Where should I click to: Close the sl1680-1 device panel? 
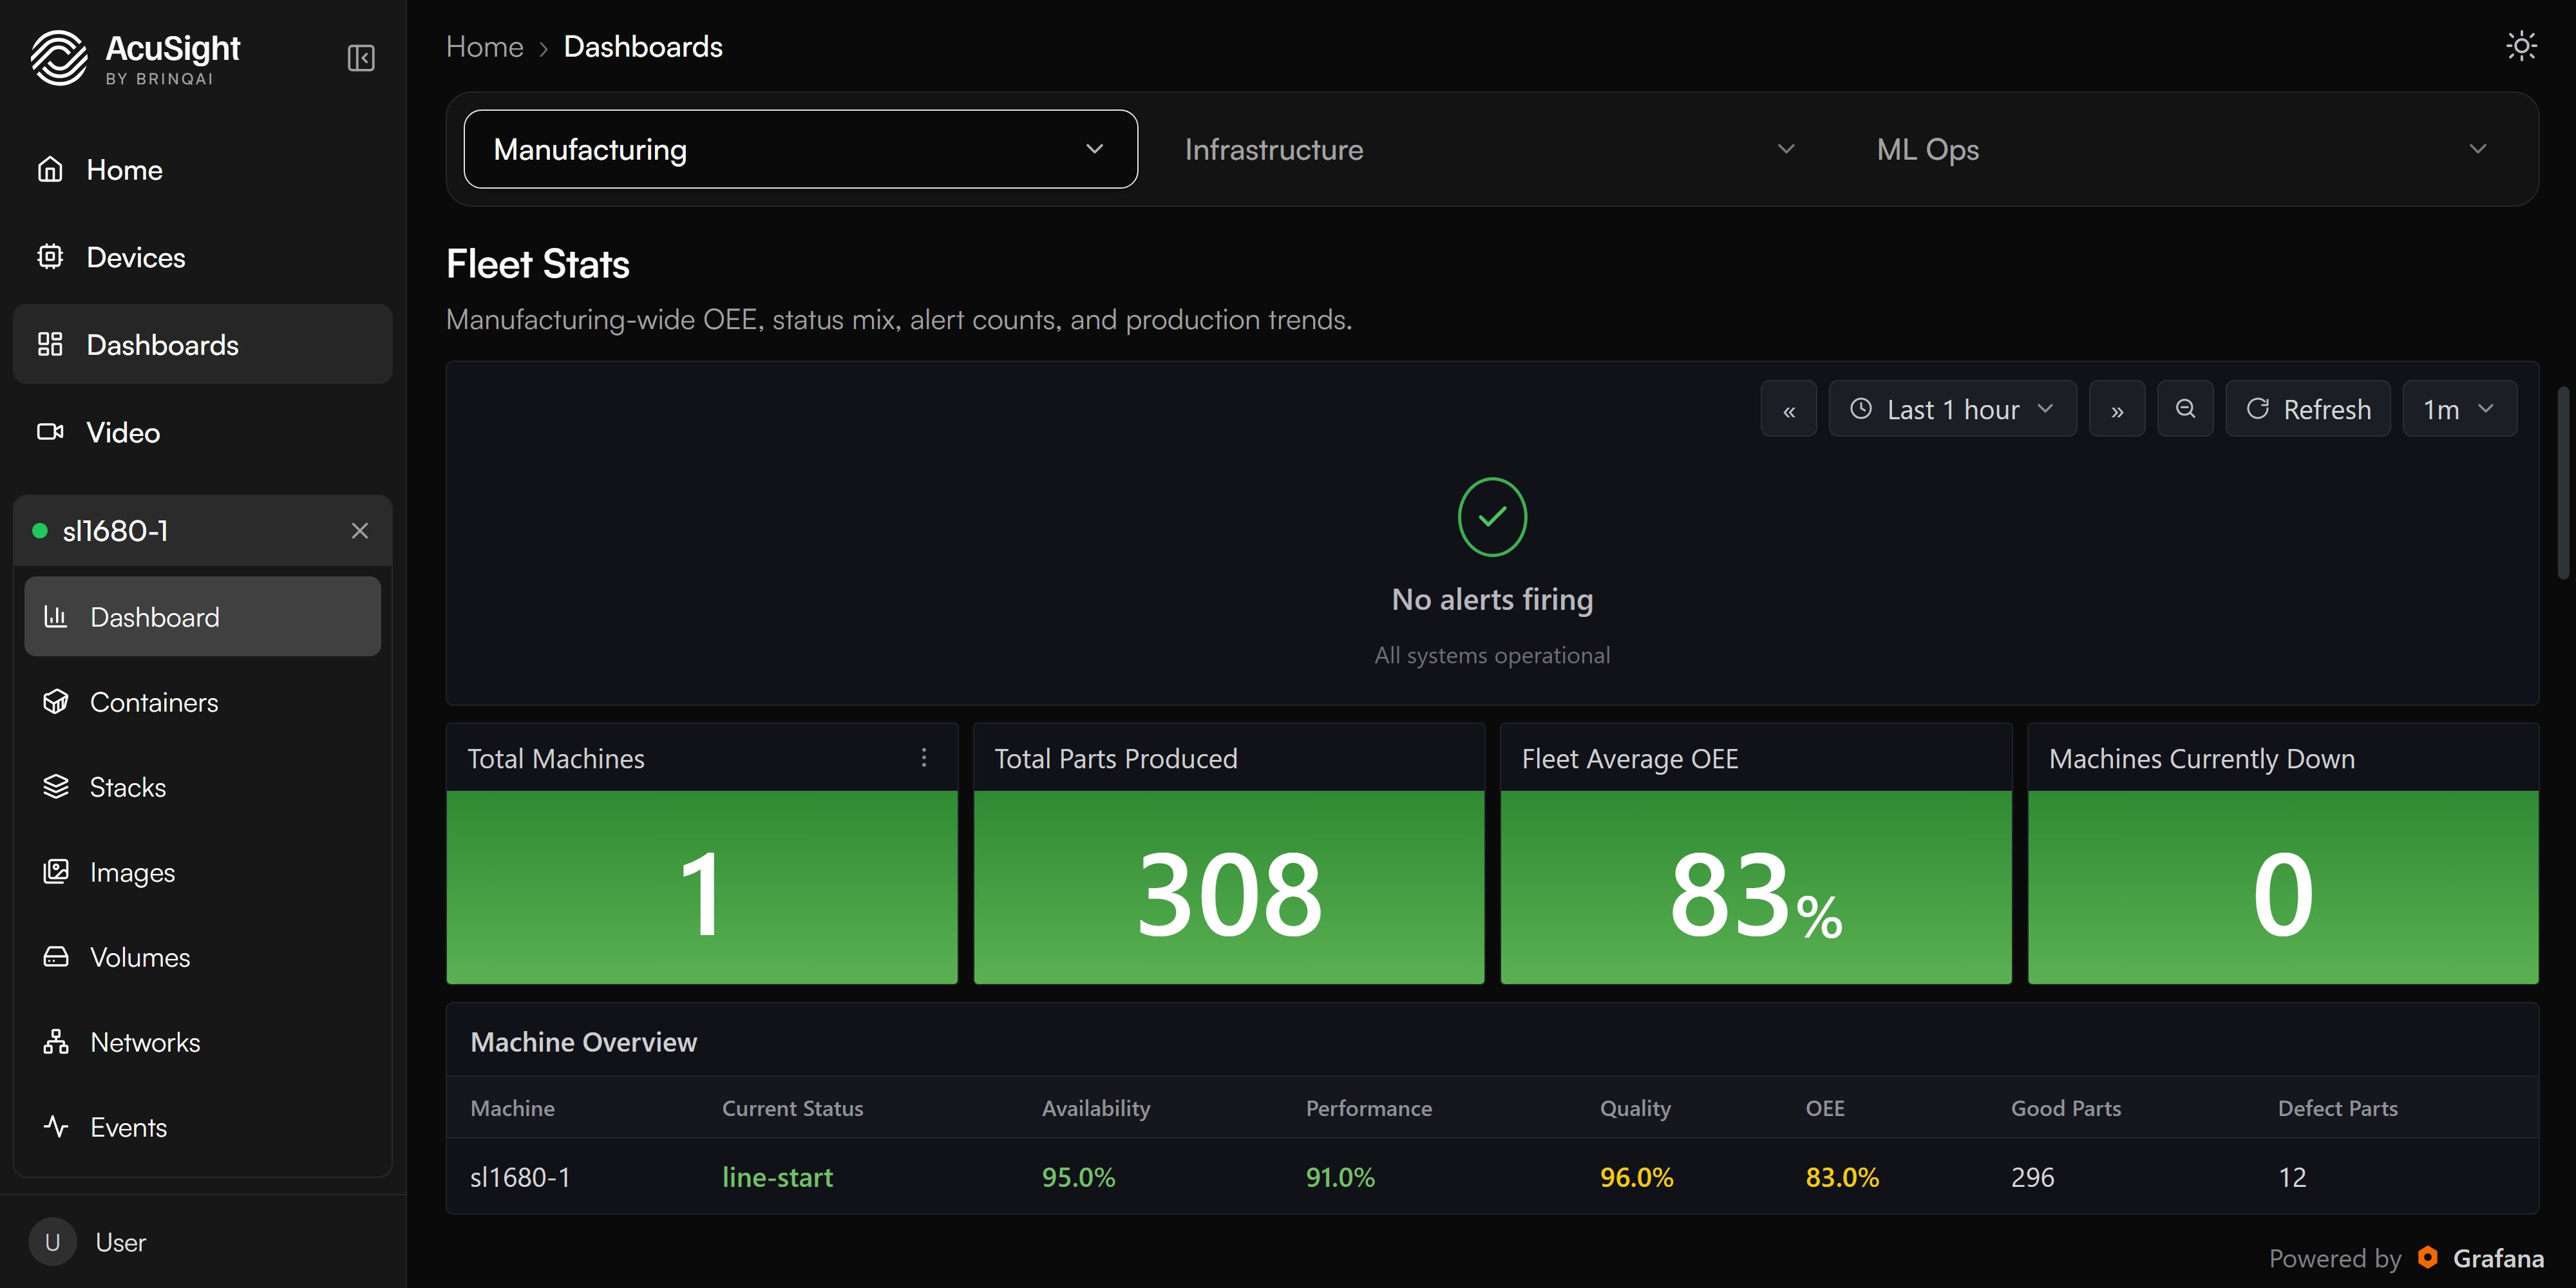[x=360, y=531]
